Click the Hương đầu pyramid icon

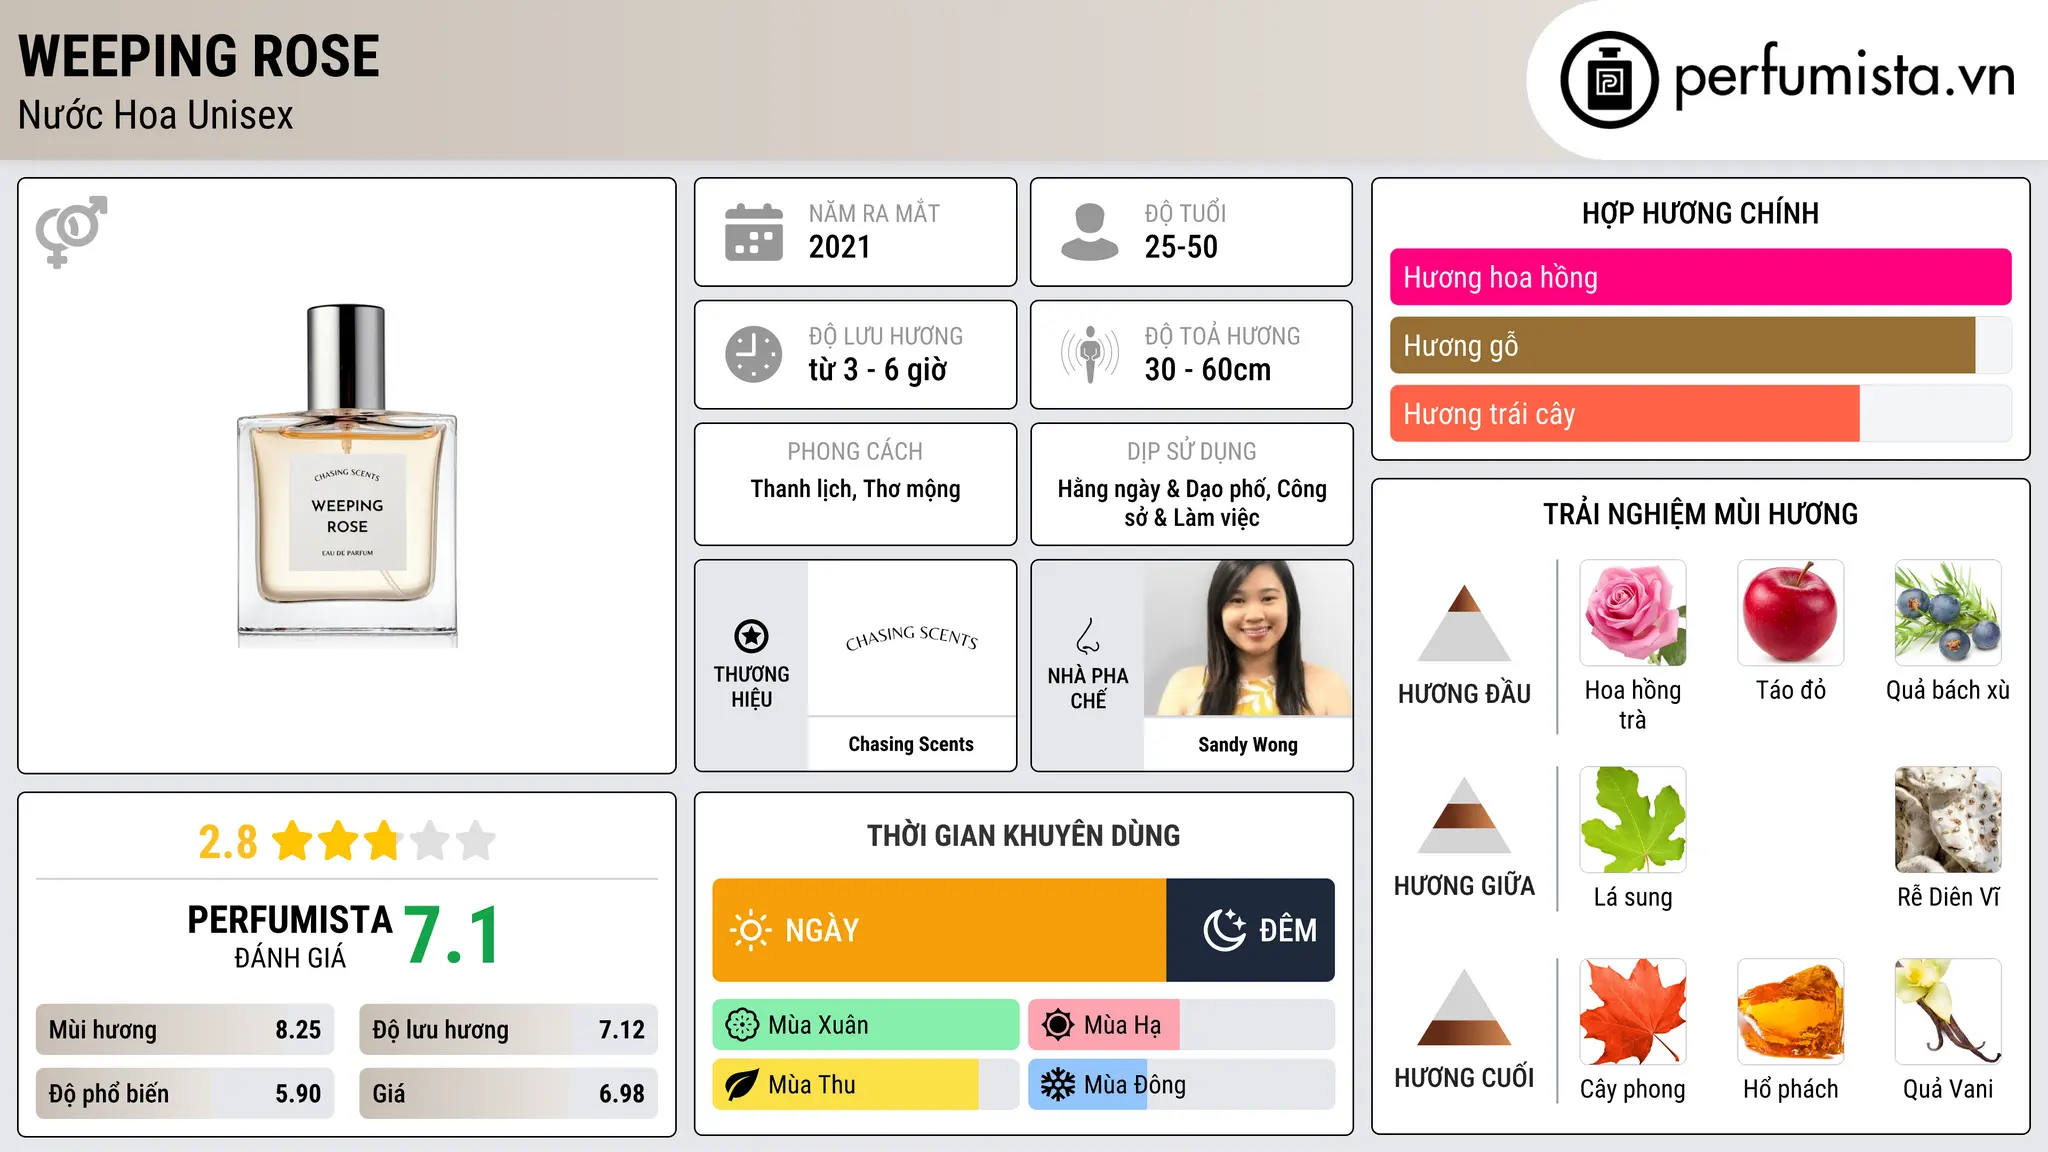coord(1465,623)
